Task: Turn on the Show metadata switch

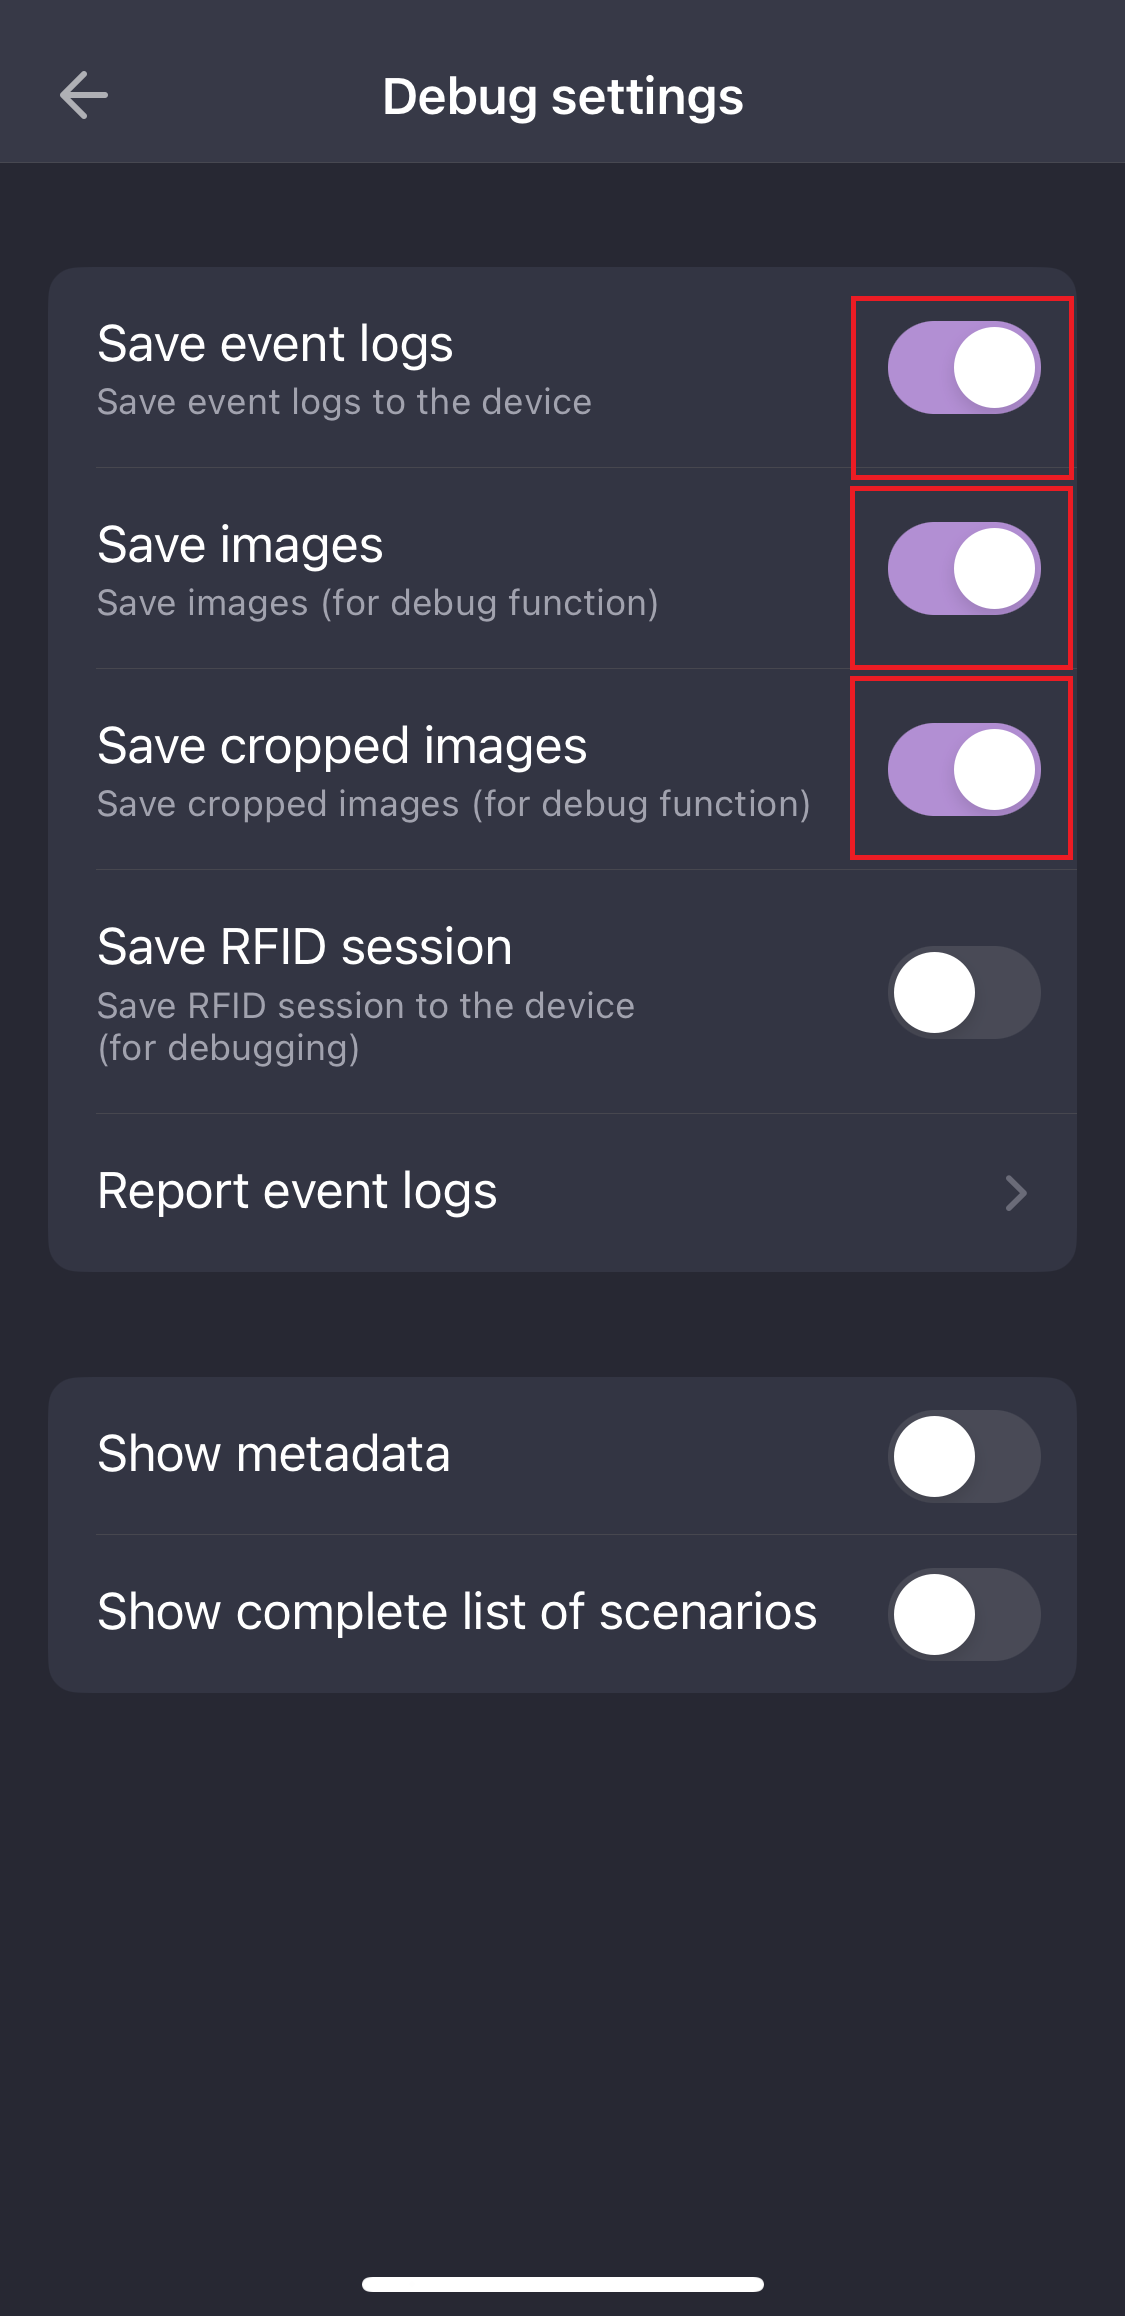Action: [964, 1456]
